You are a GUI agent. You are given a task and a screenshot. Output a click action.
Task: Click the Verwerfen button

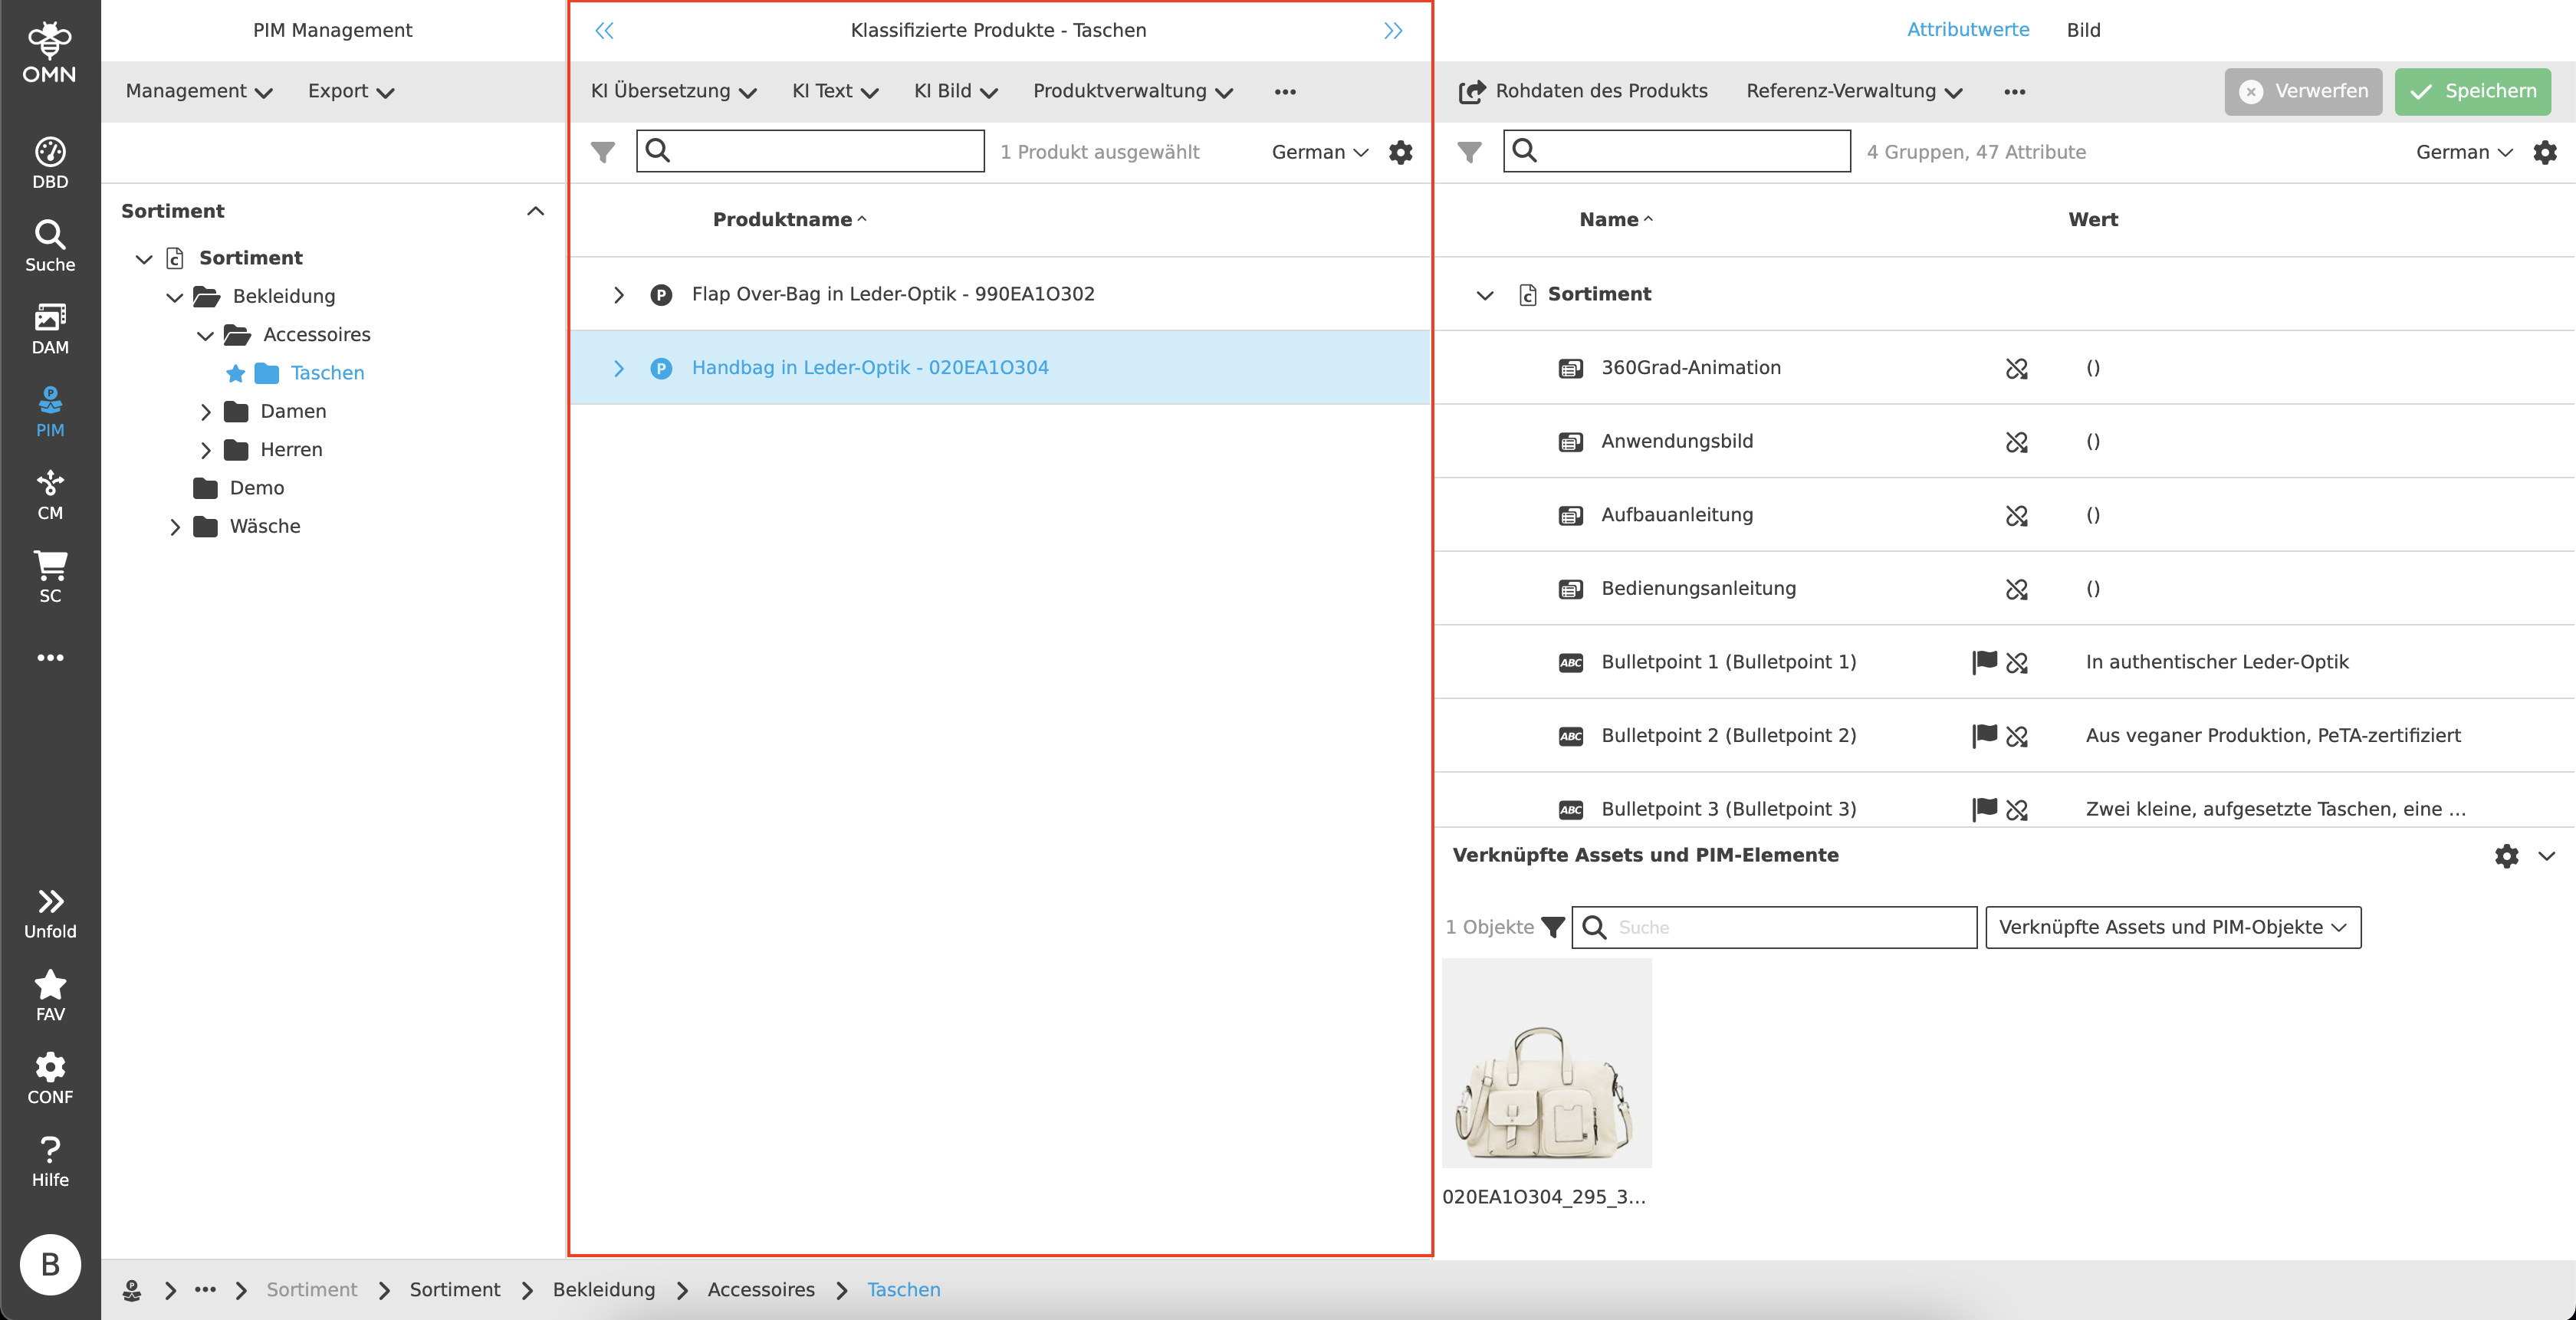(2303, 91)
